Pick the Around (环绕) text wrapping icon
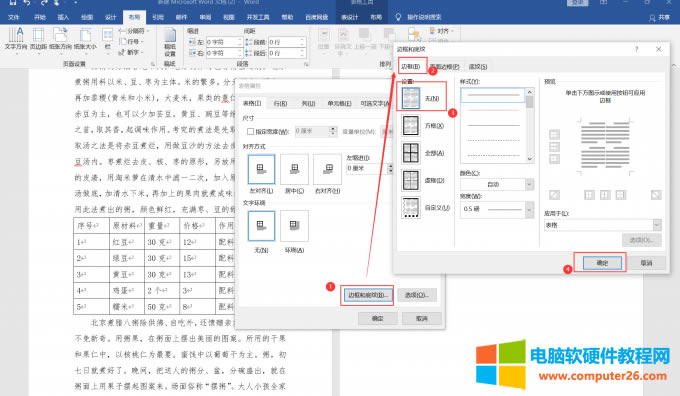This screenshot has height=396, width=680. pos(294,226)
